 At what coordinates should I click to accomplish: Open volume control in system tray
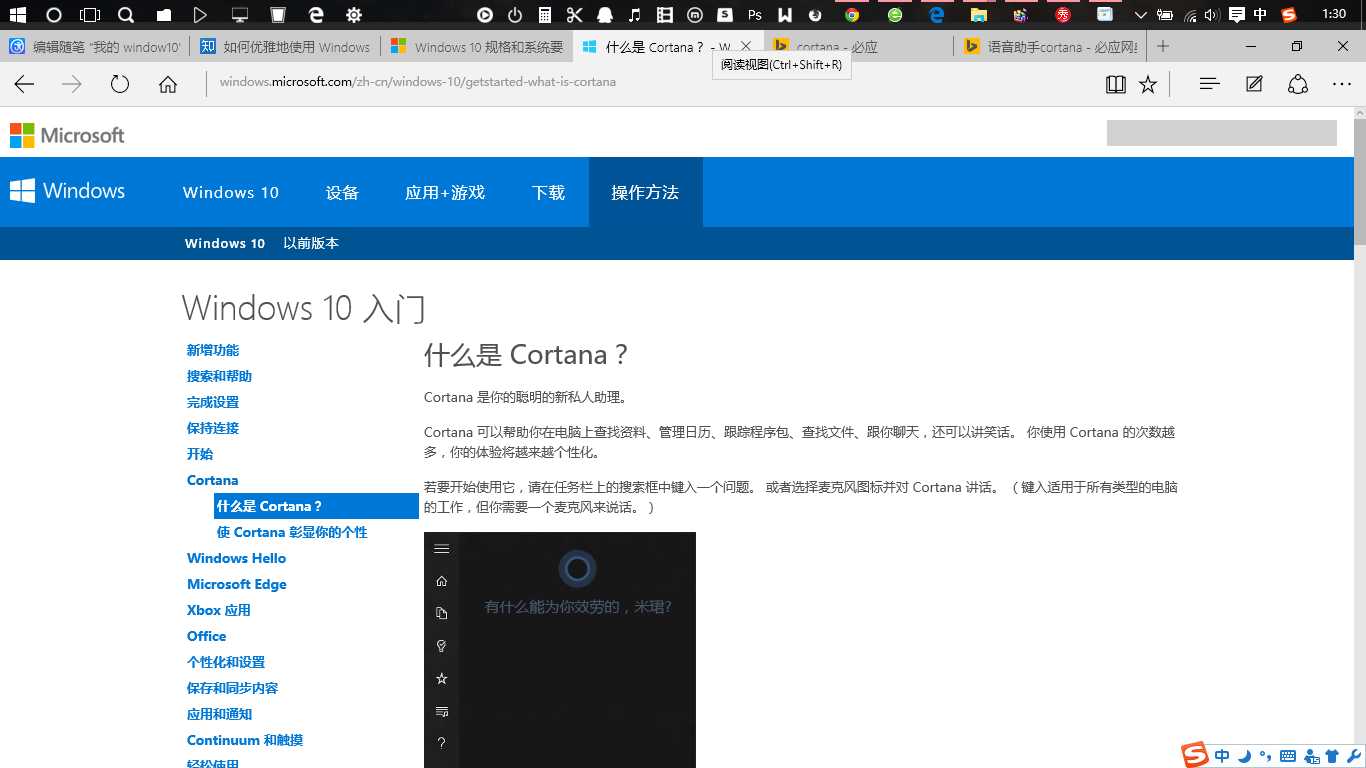[1212, 15]
